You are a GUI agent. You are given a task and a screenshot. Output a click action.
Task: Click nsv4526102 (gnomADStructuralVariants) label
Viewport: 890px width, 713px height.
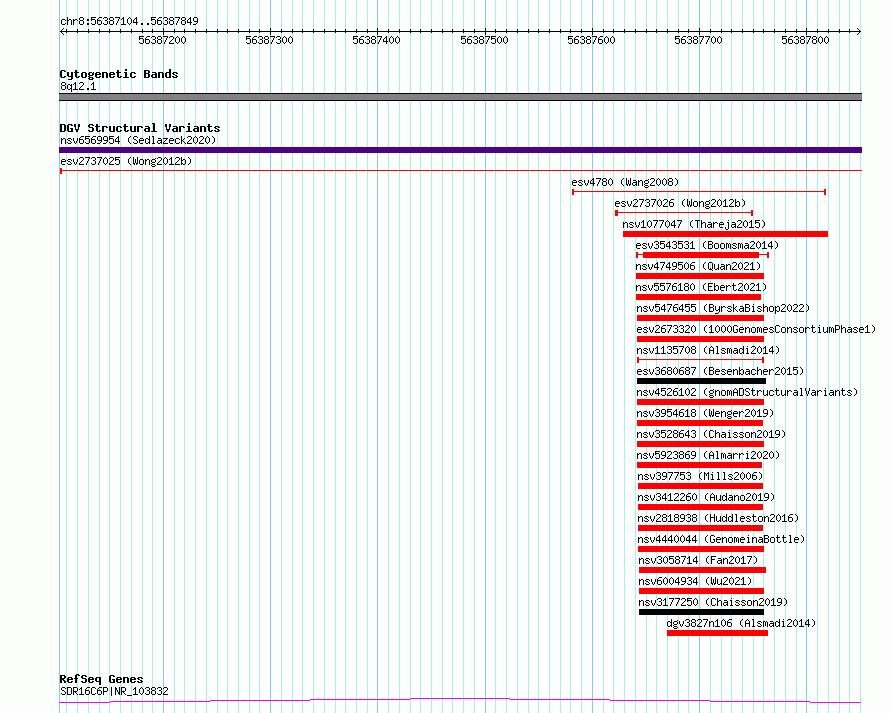tap(747, 392)
